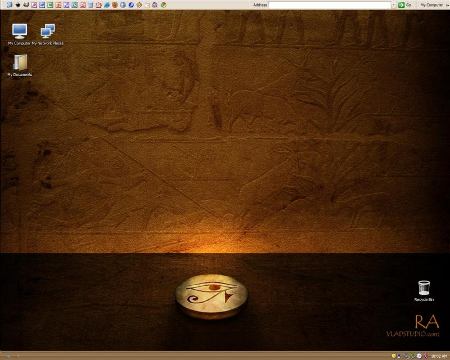Select the My Computer desktop icon
Viewport: 450px width, 360px height.
click(x=19, y=34)
